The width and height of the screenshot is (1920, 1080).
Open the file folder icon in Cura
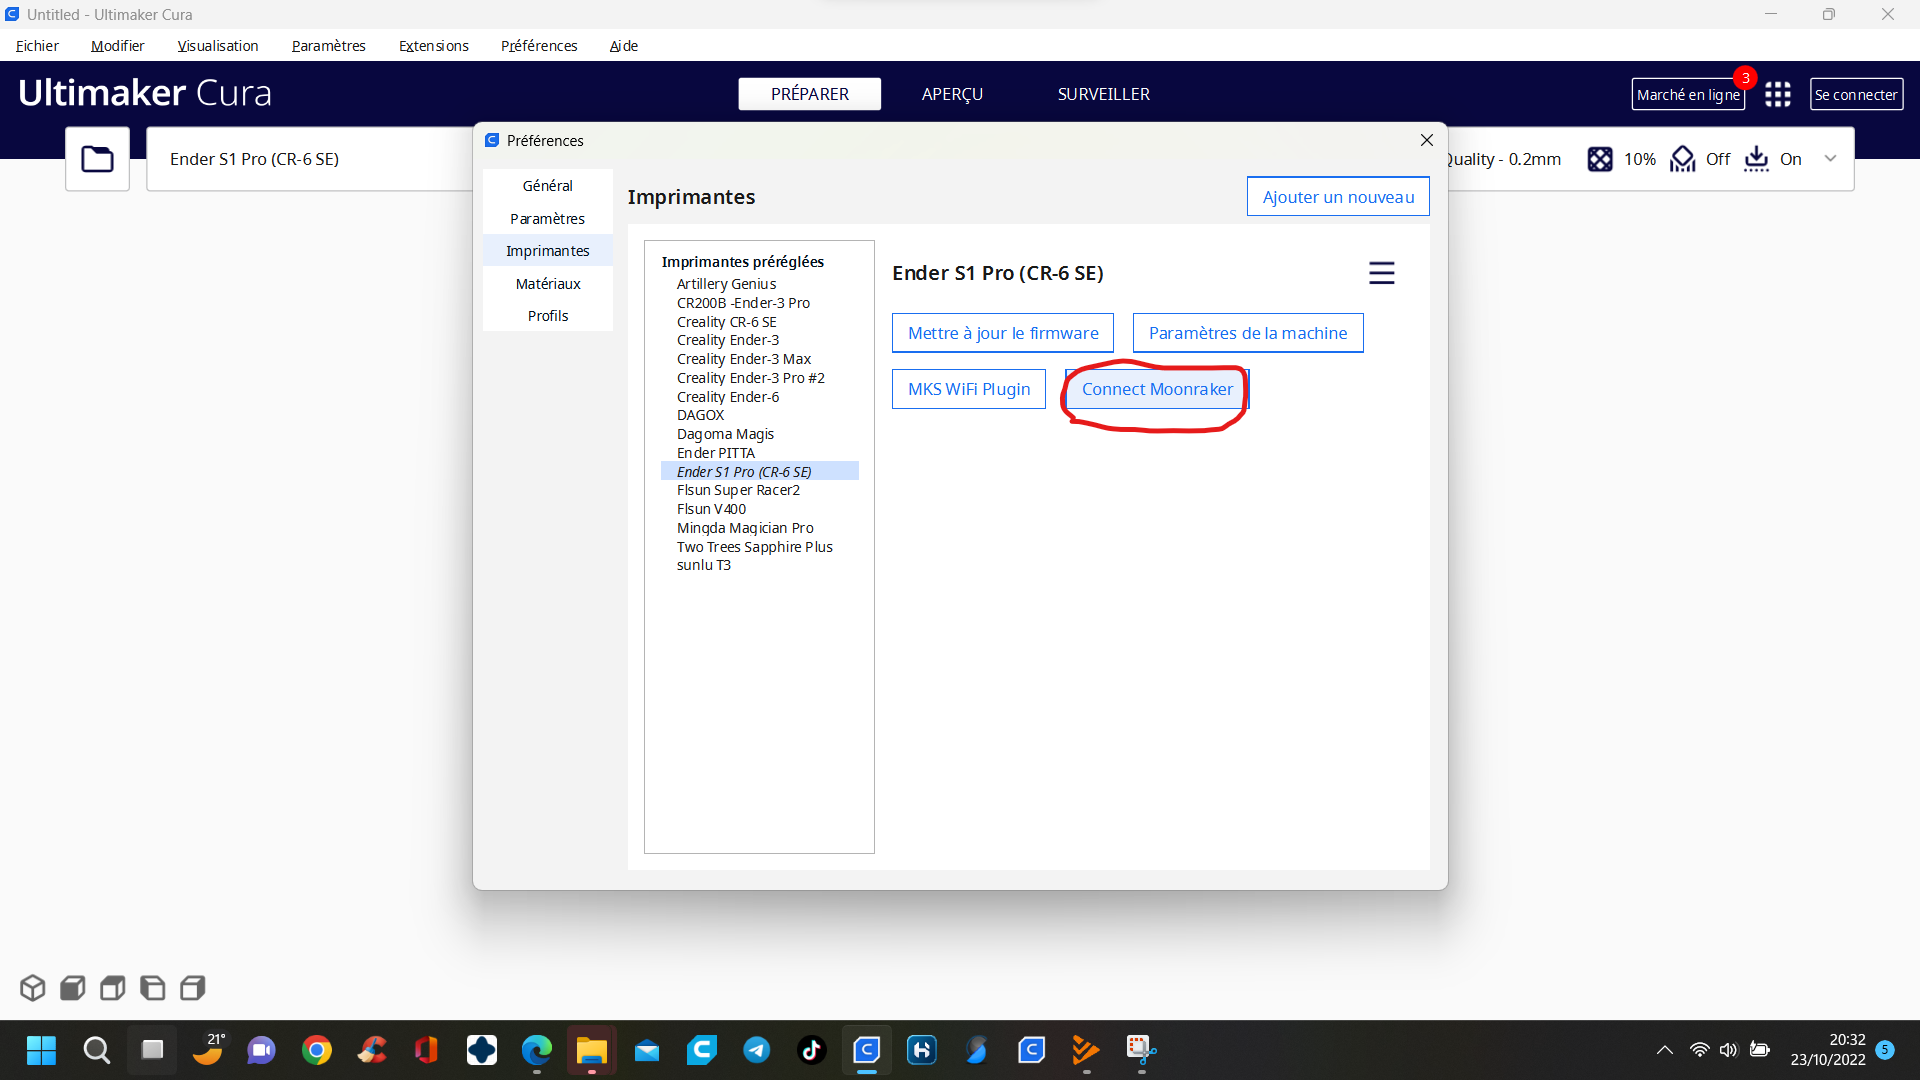(97, 159)
